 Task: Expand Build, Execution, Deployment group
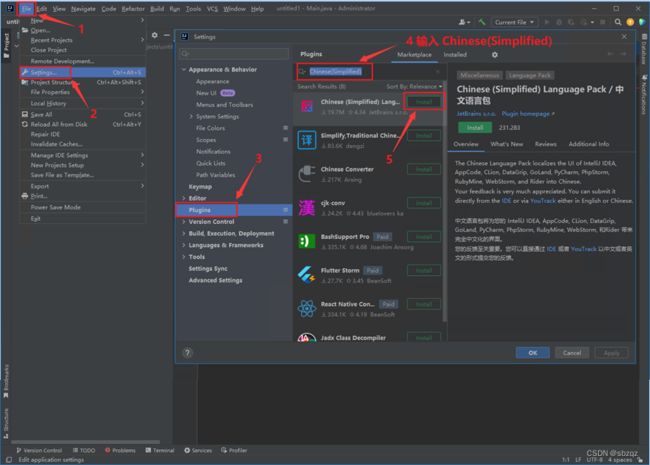(x=184, y=234)
